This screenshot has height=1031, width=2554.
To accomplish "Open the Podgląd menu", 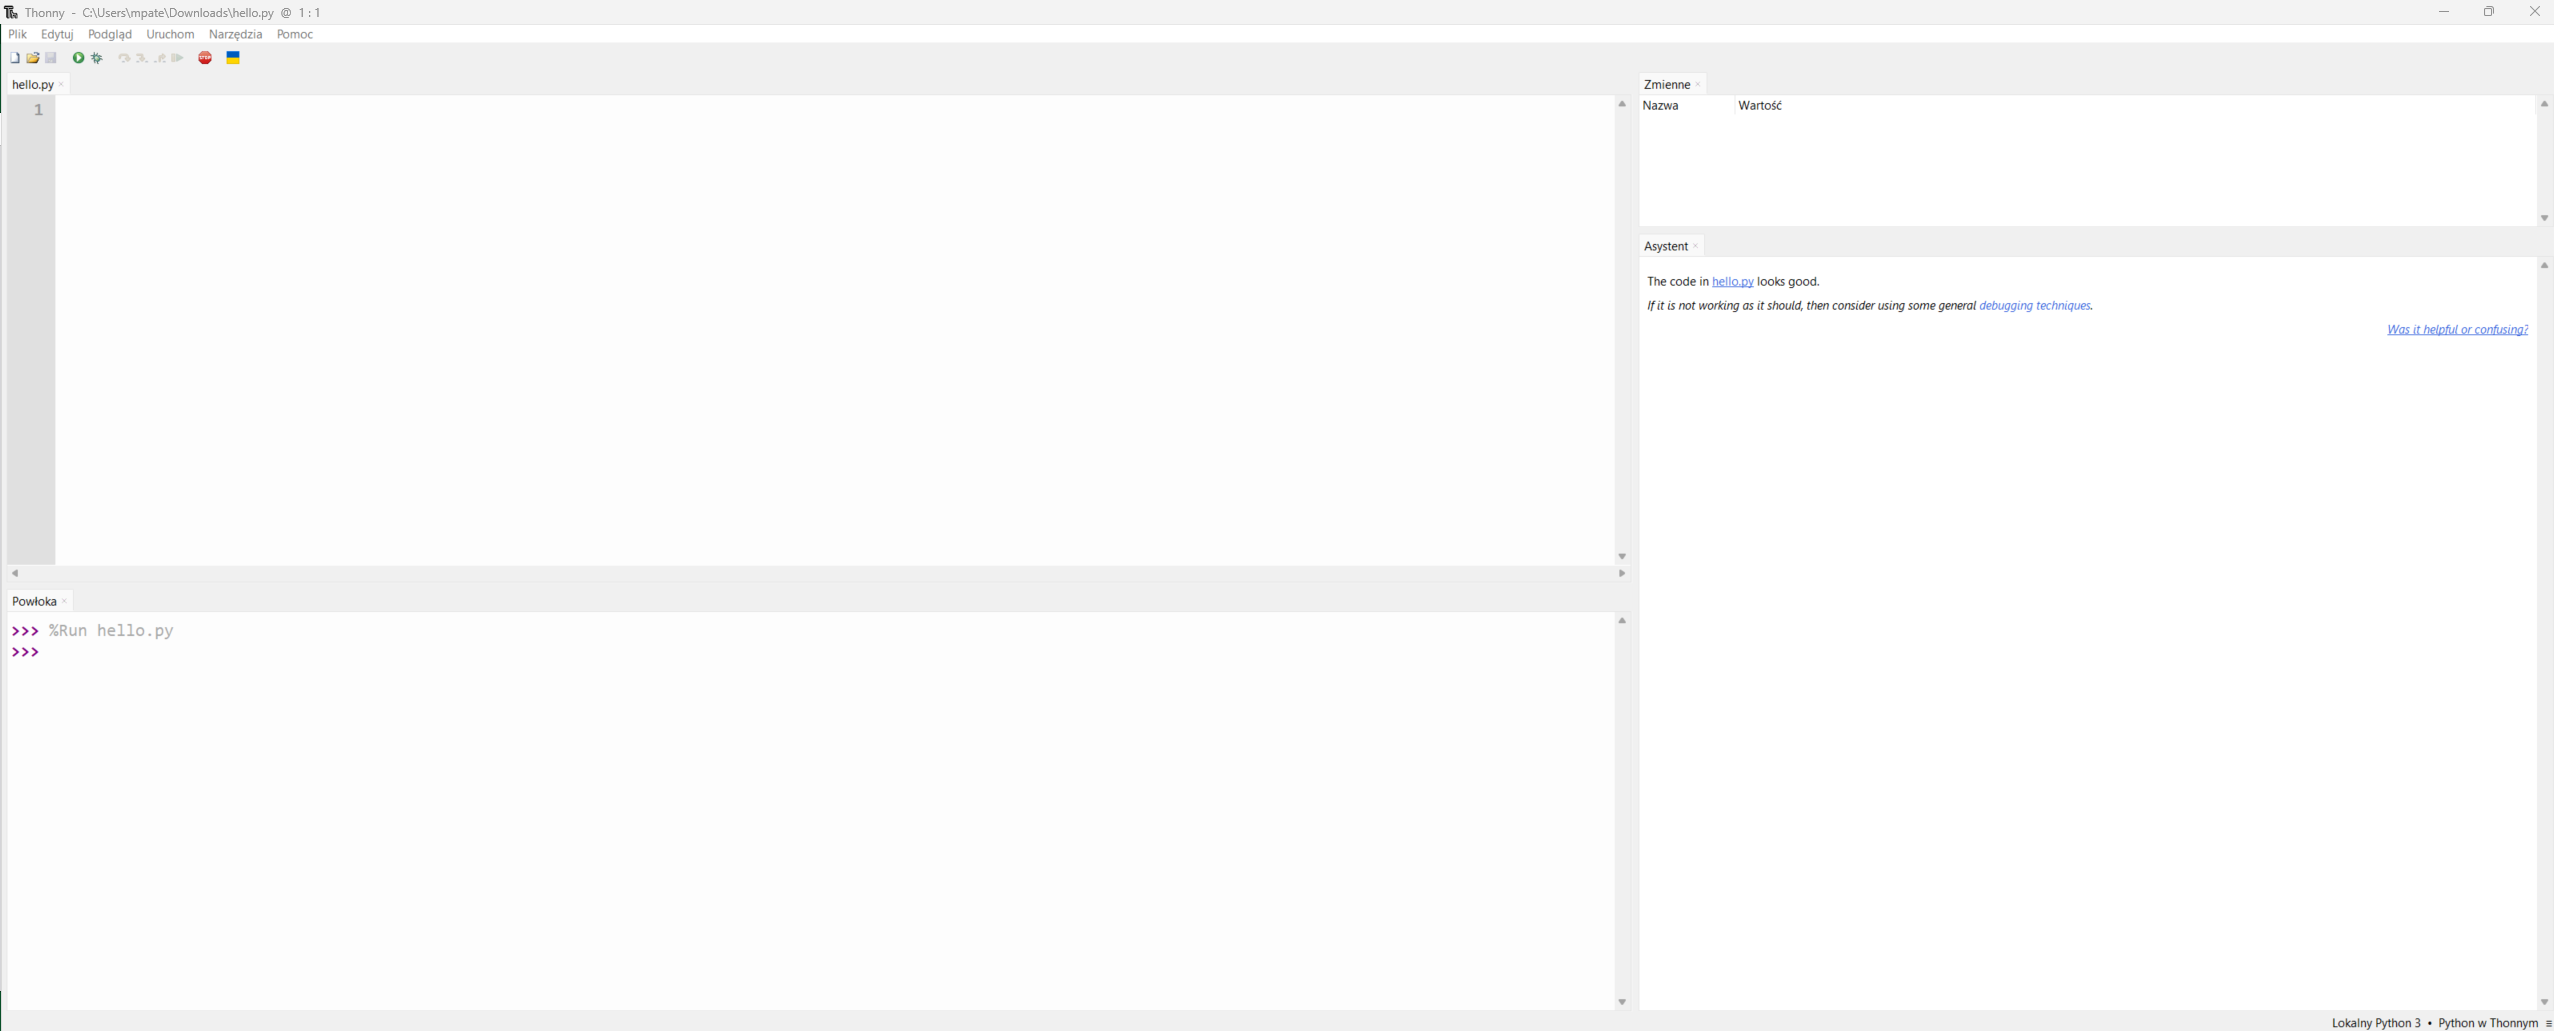I will click(110, 34).
